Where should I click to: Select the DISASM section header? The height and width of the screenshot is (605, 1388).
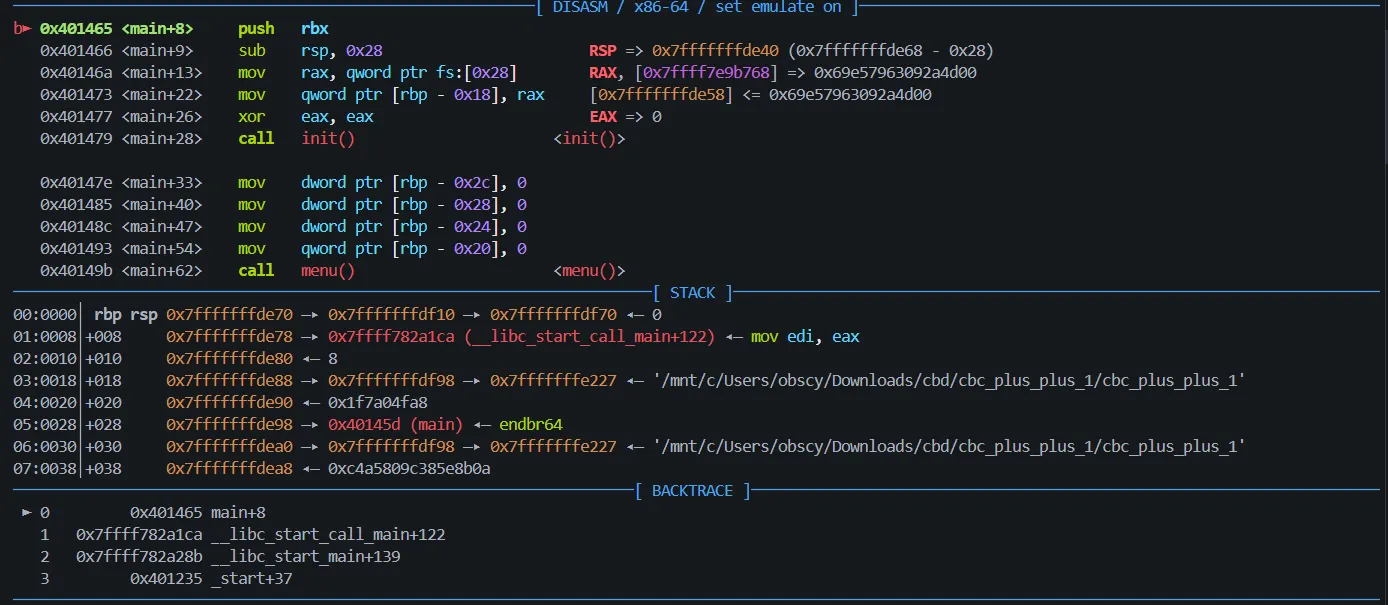[x=697, y=8]
